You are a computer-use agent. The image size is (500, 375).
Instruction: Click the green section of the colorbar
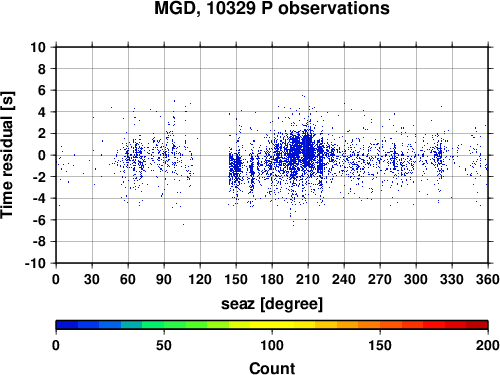175,325
